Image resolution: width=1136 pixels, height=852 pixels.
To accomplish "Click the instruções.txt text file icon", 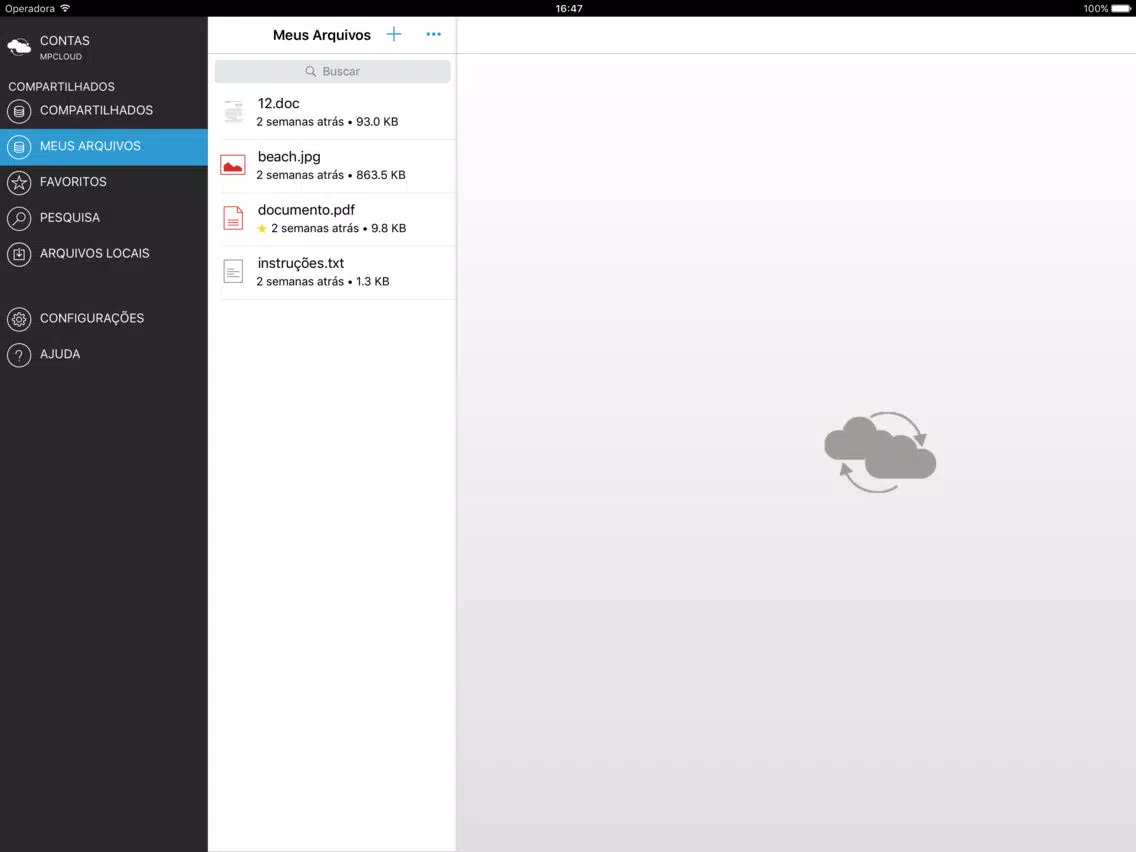I will tap(233, 272).
